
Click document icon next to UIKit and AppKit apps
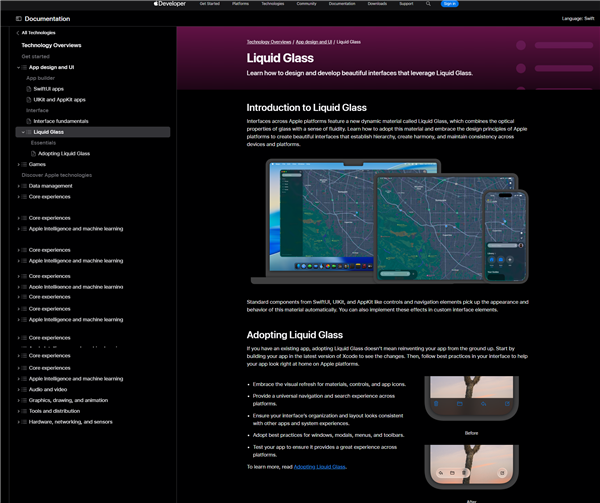[29, 99]
